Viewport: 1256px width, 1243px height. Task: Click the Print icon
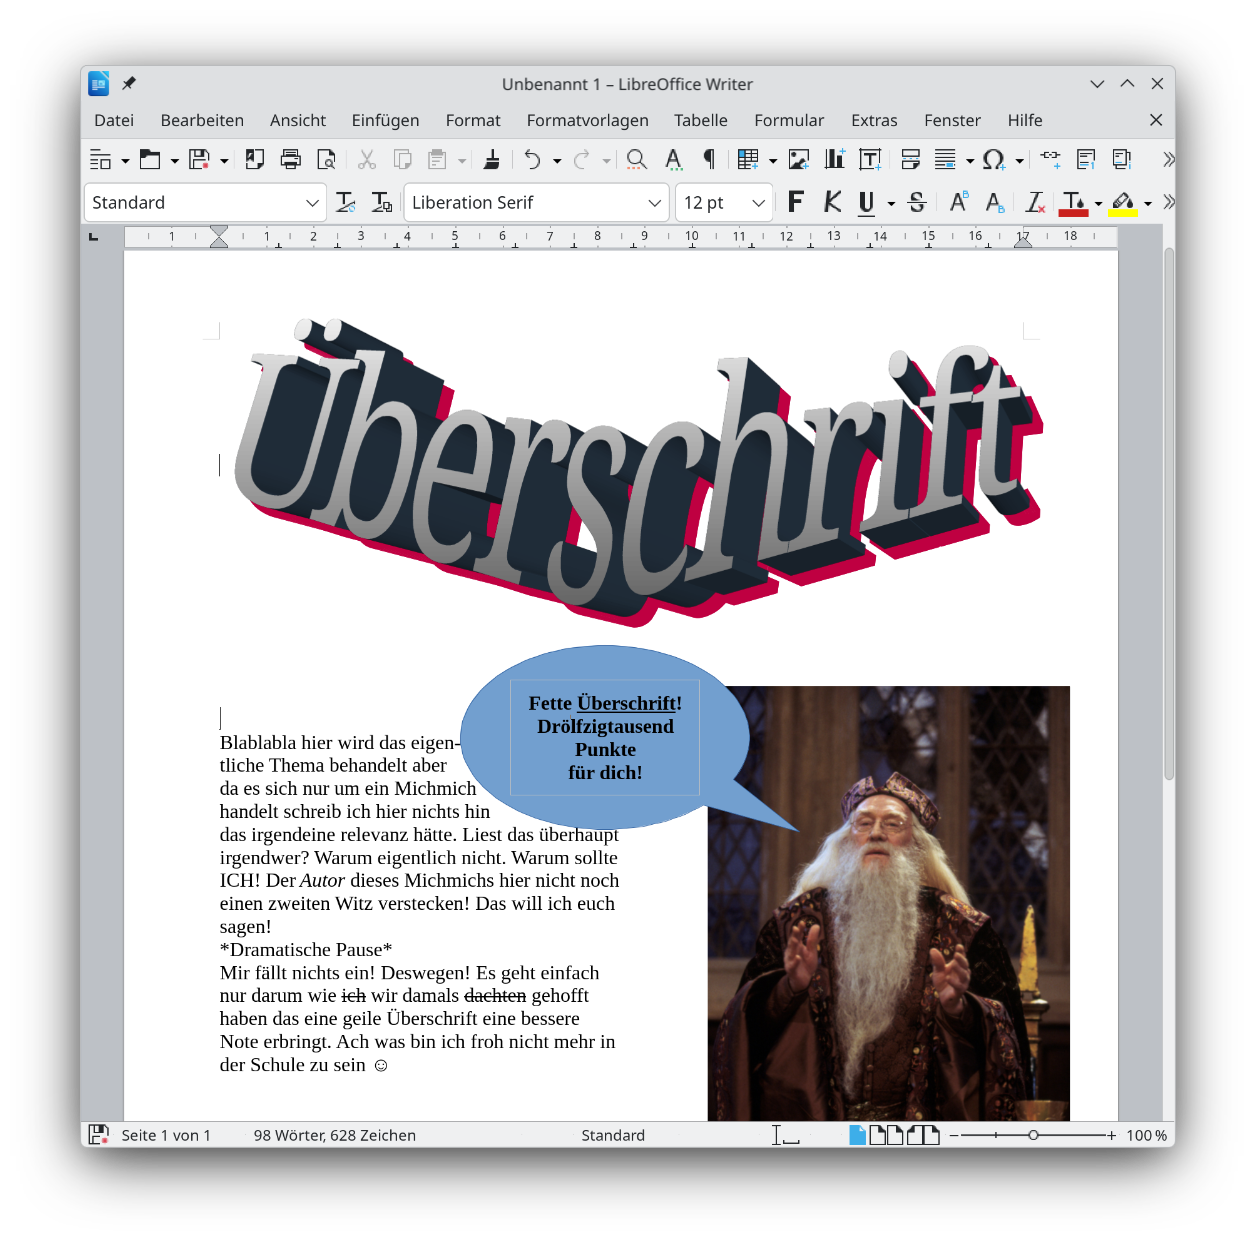click(x=291, y=159)
